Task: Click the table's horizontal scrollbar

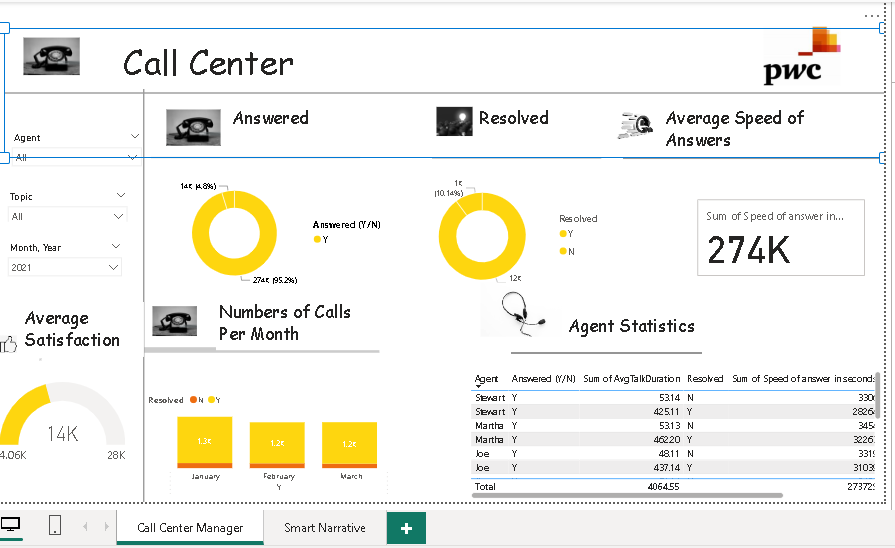Action: [x=627, y=495]
